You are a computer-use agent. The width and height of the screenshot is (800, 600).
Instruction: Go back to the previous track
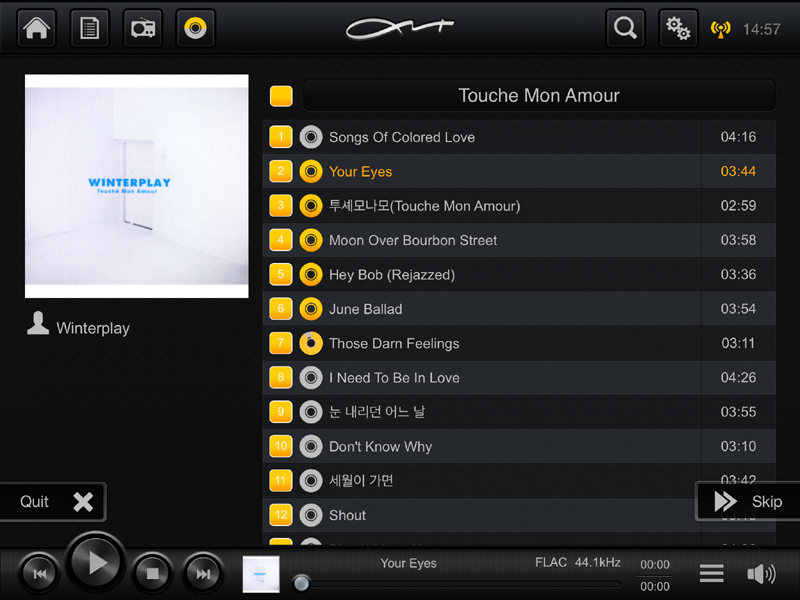point(40,573)
